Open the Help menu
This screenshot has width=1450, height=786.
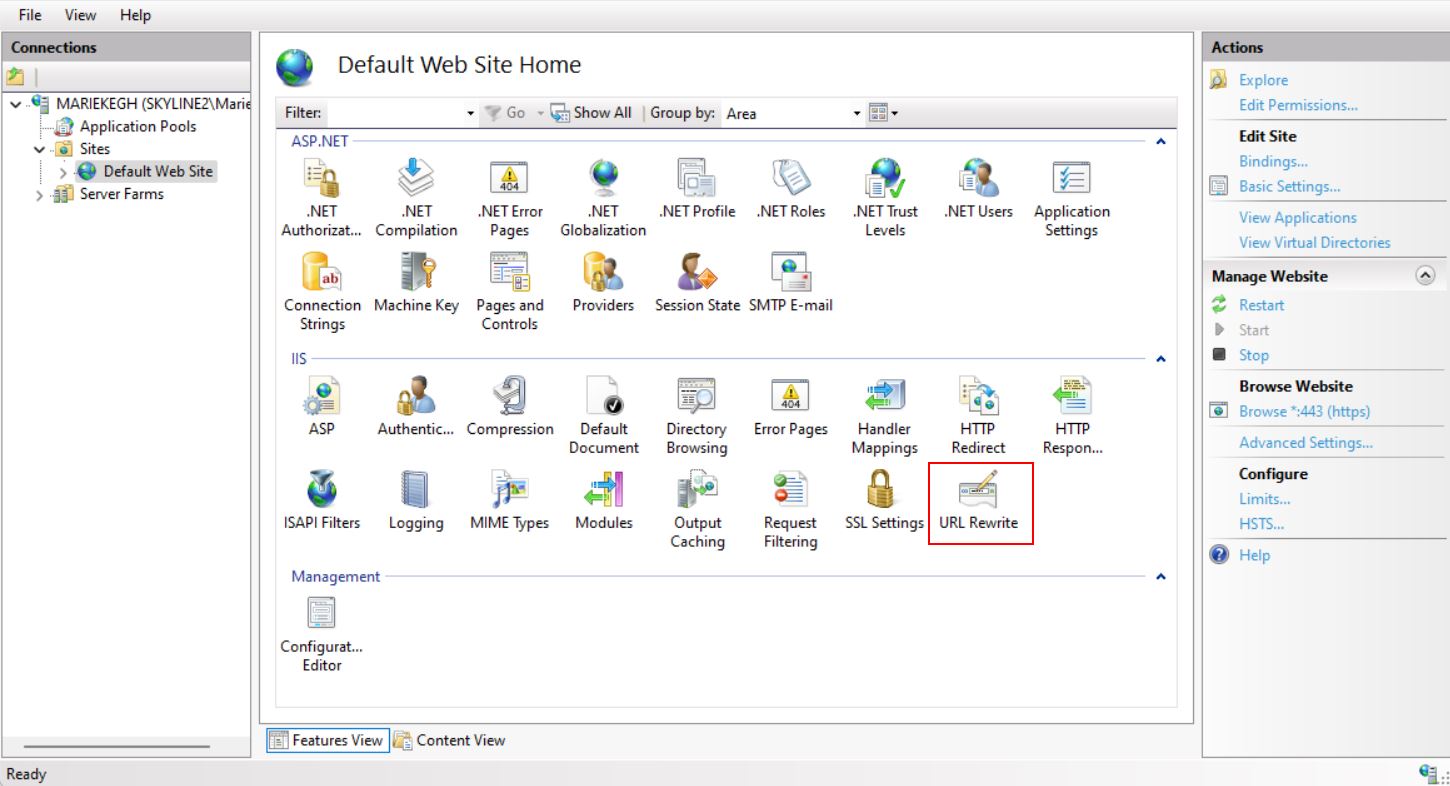tap(135, 15)
